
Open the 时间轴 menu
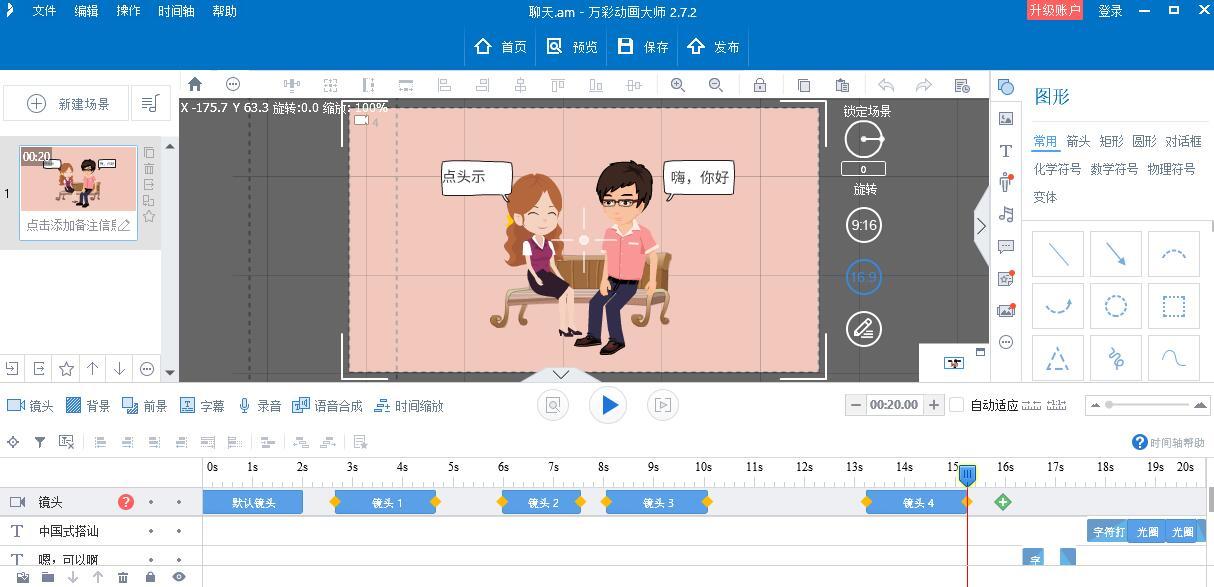(176, 12)
